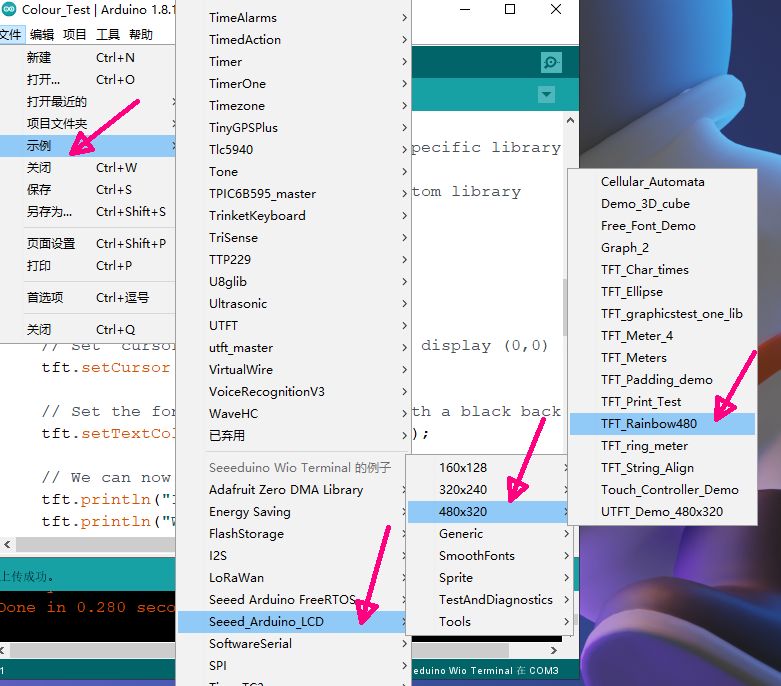Choose 打开... menu entry
781x686 pixels.
tap(88, 80)
